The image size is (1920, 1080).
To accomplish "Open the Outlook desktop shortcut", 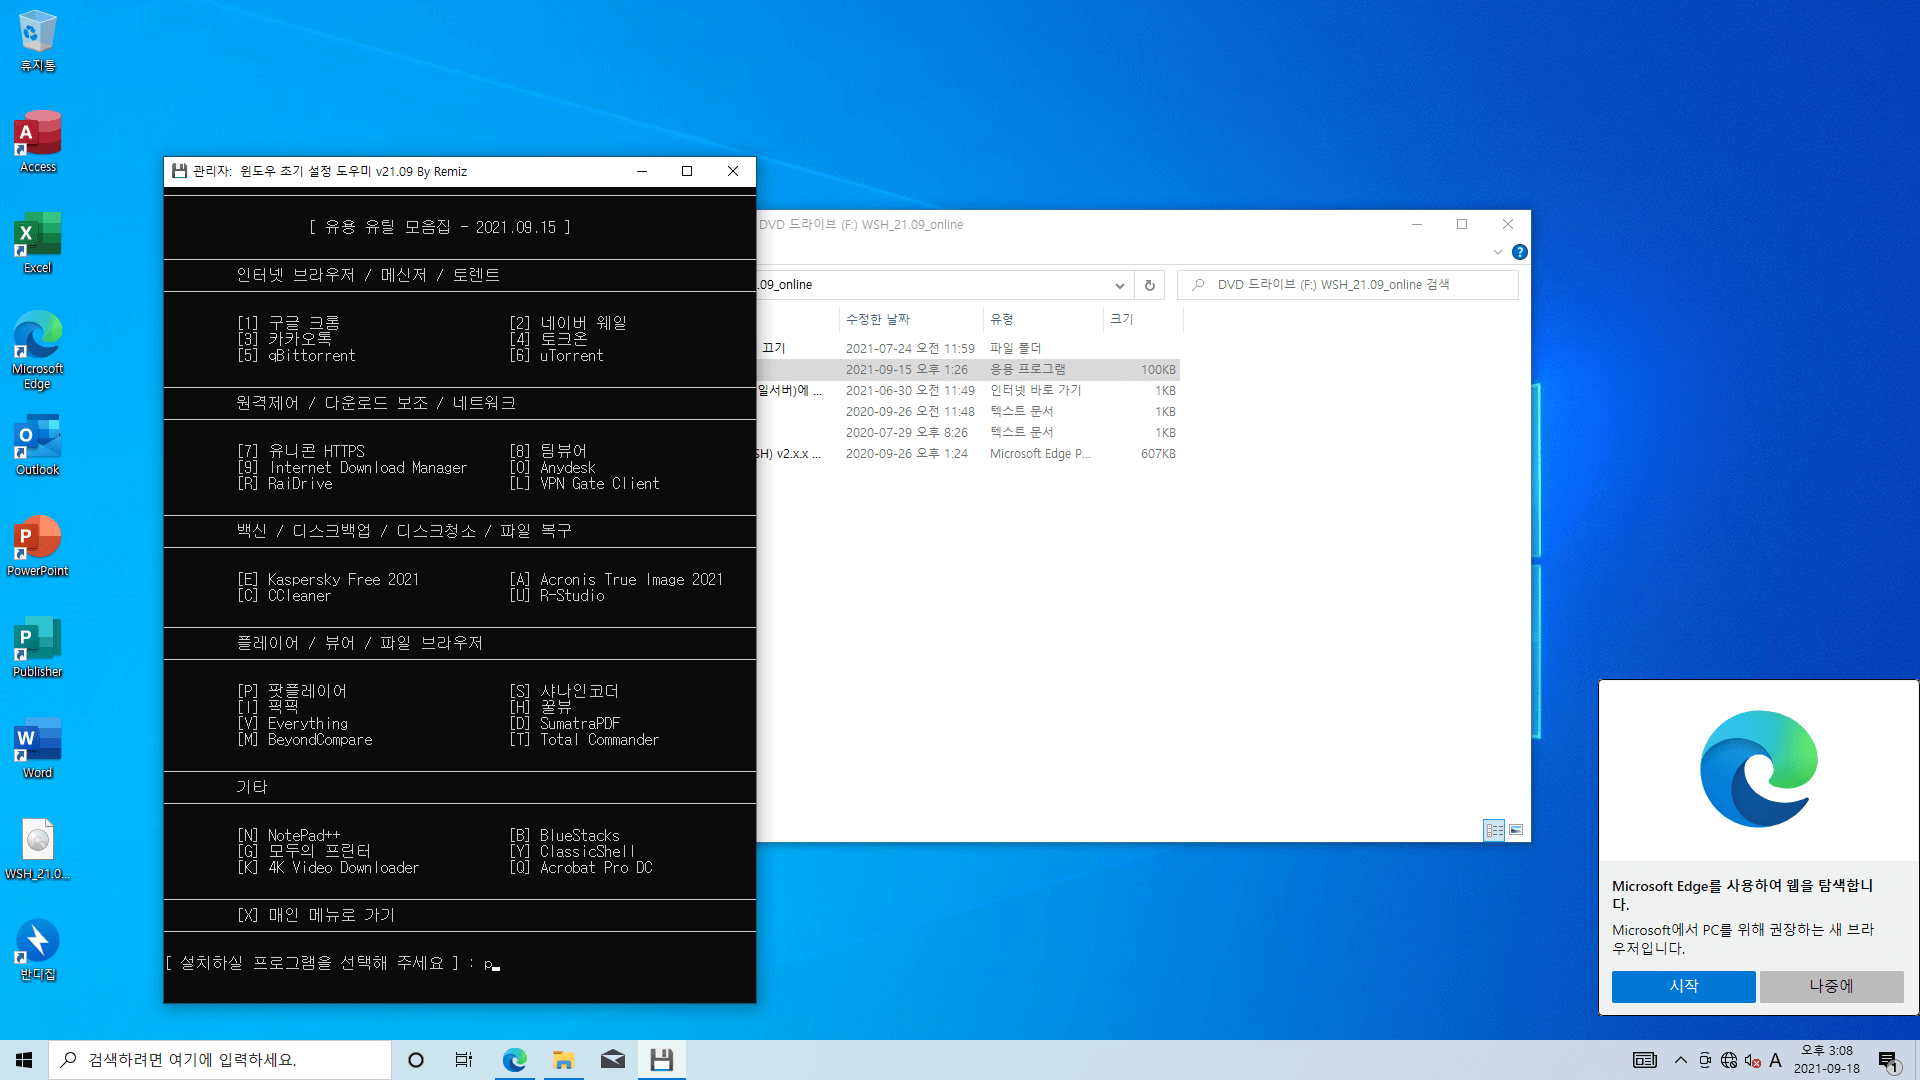I will (38, 445).
